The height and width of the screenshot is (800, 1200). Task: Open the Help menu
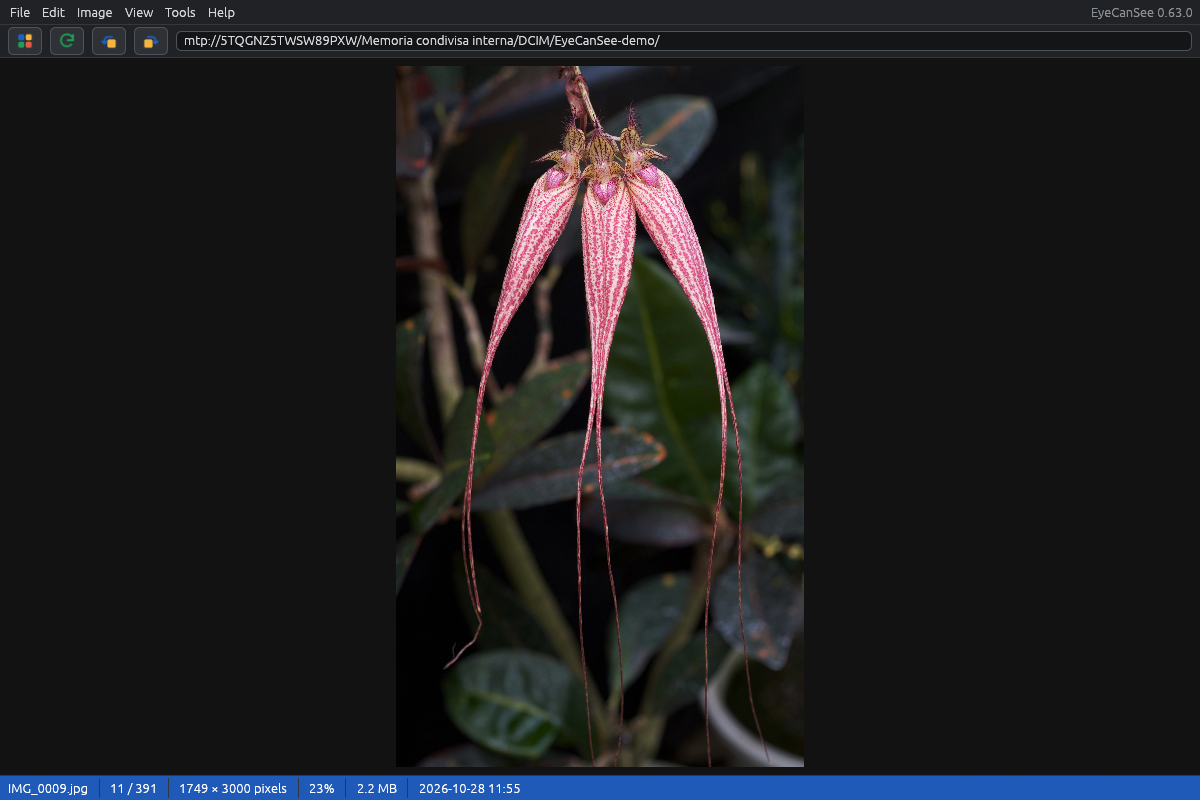pos(221,12)
